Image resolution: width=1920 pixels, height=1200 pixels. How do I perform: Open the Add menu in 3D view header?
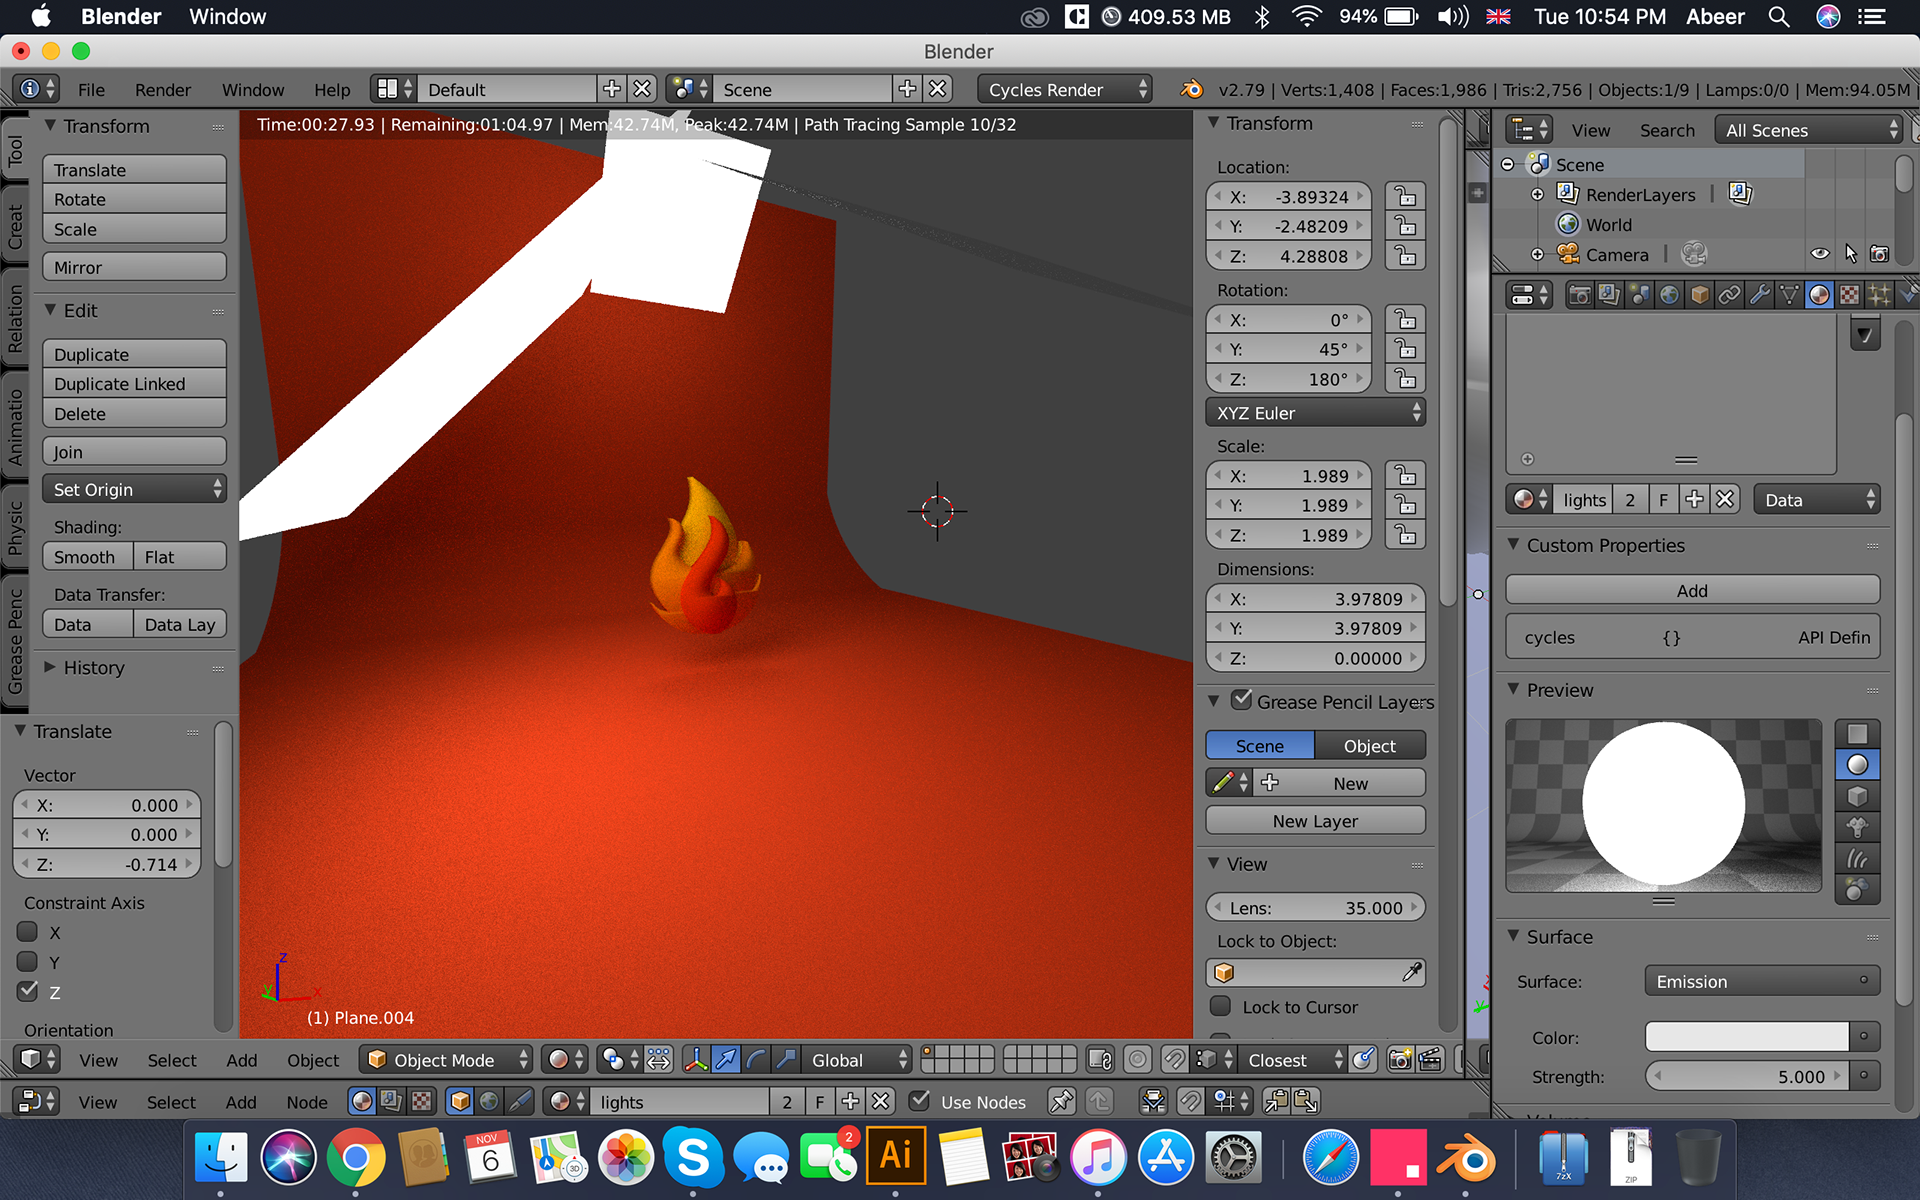click(241, 1060)
